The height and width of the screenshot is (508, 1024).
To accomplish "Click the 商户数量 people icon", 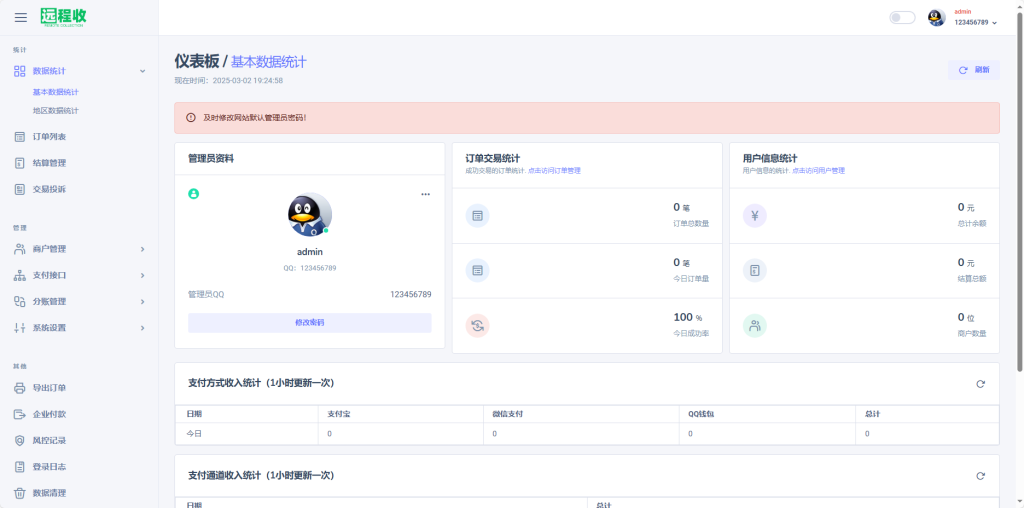I will click(x=755, y=326).
